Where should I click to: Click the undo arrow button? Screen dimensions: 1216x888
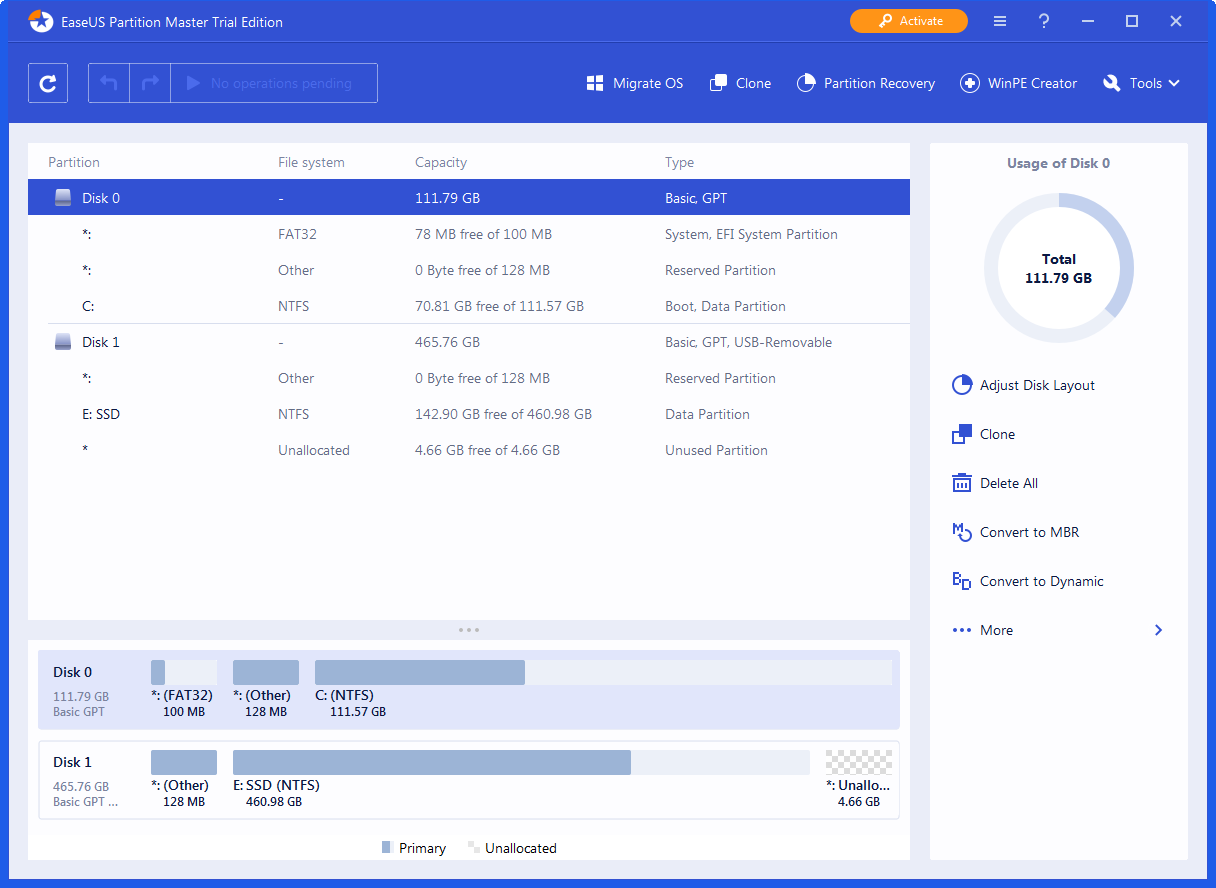[x=109, y=83]
